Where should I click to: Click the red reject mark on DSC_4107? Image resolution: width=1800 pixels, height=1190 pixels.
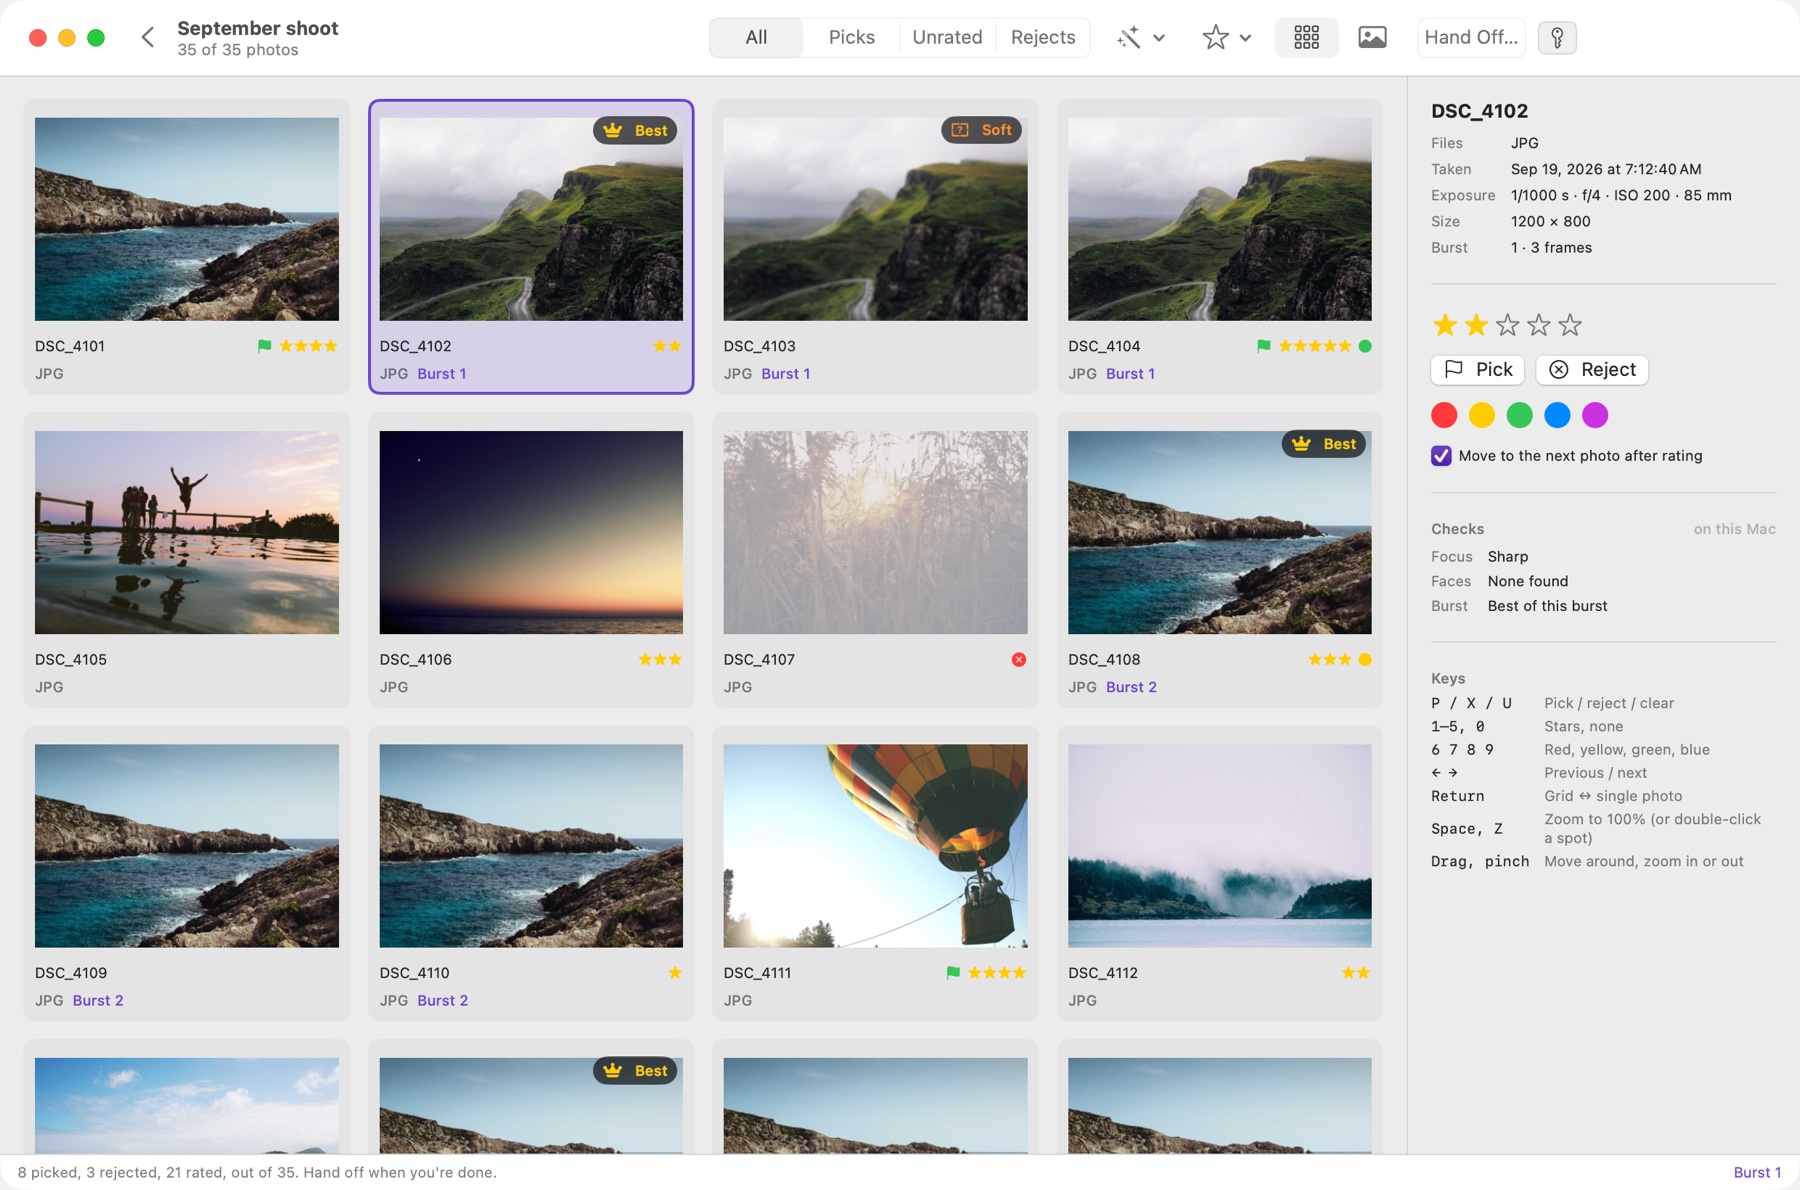(x=1018, y=660)
